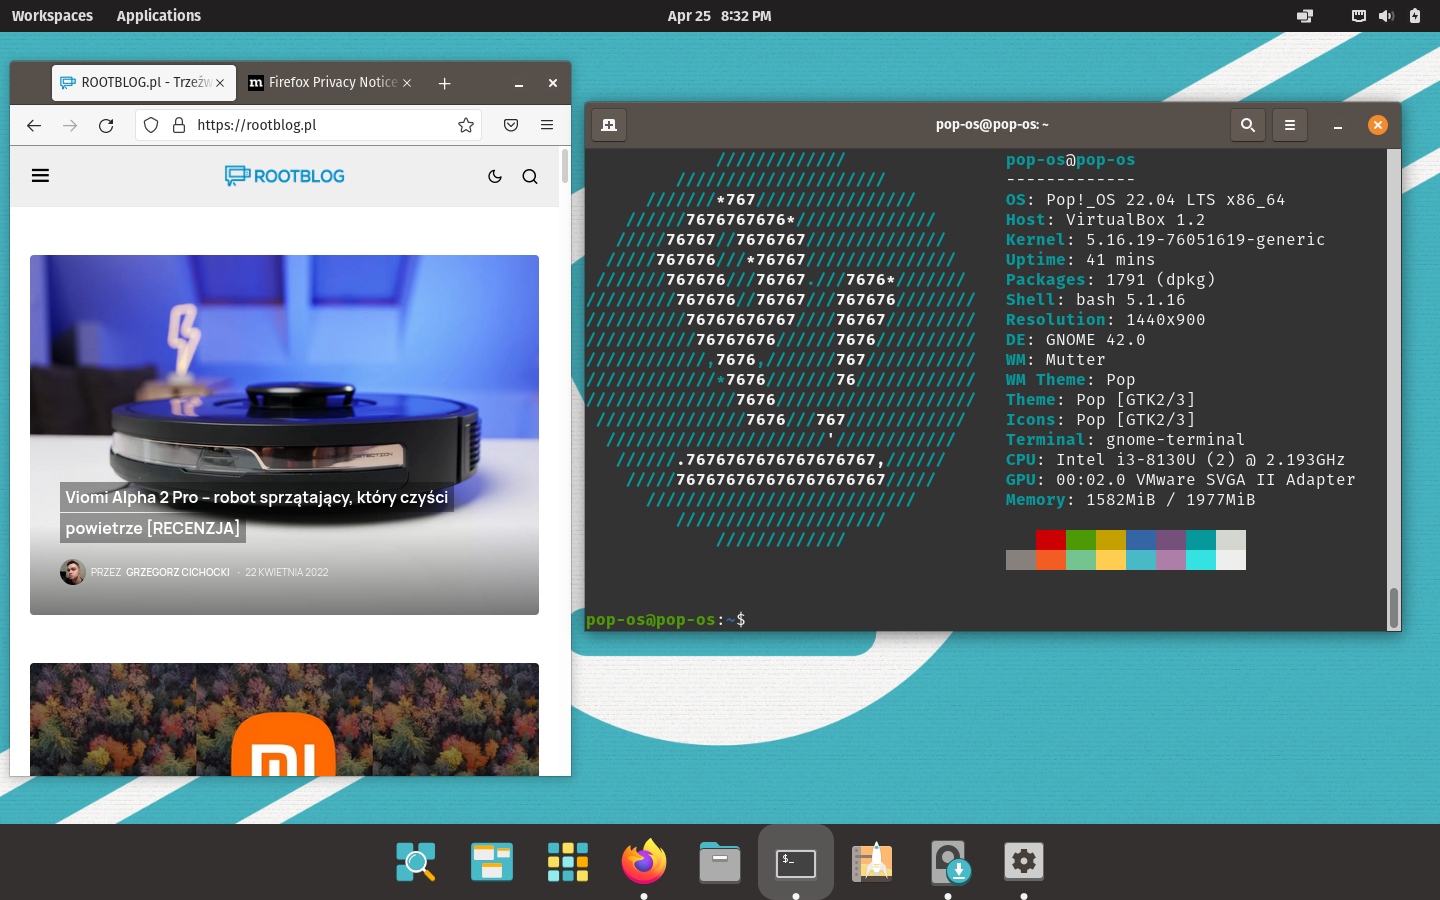Image resolution: width=1440 pixels, height=900 pixels.
Task: Click the red swatch in neofetch palette
Action: click(x=1049, y=540)
